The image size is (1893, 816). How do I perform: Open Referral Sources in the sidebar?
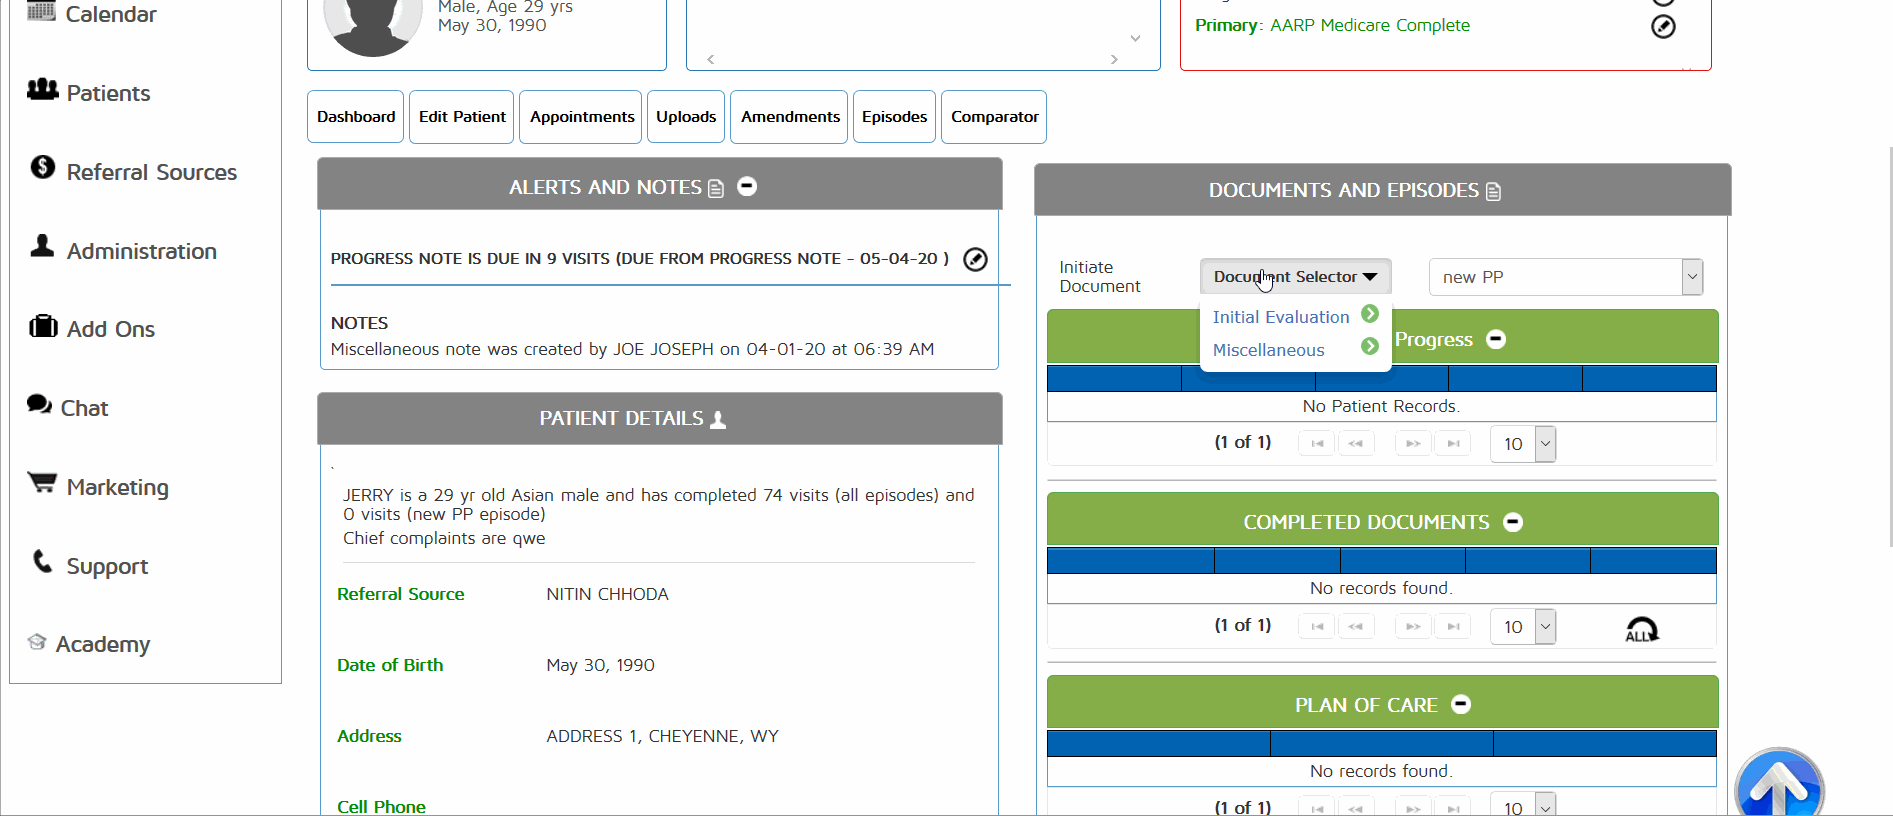click(151, 172)
